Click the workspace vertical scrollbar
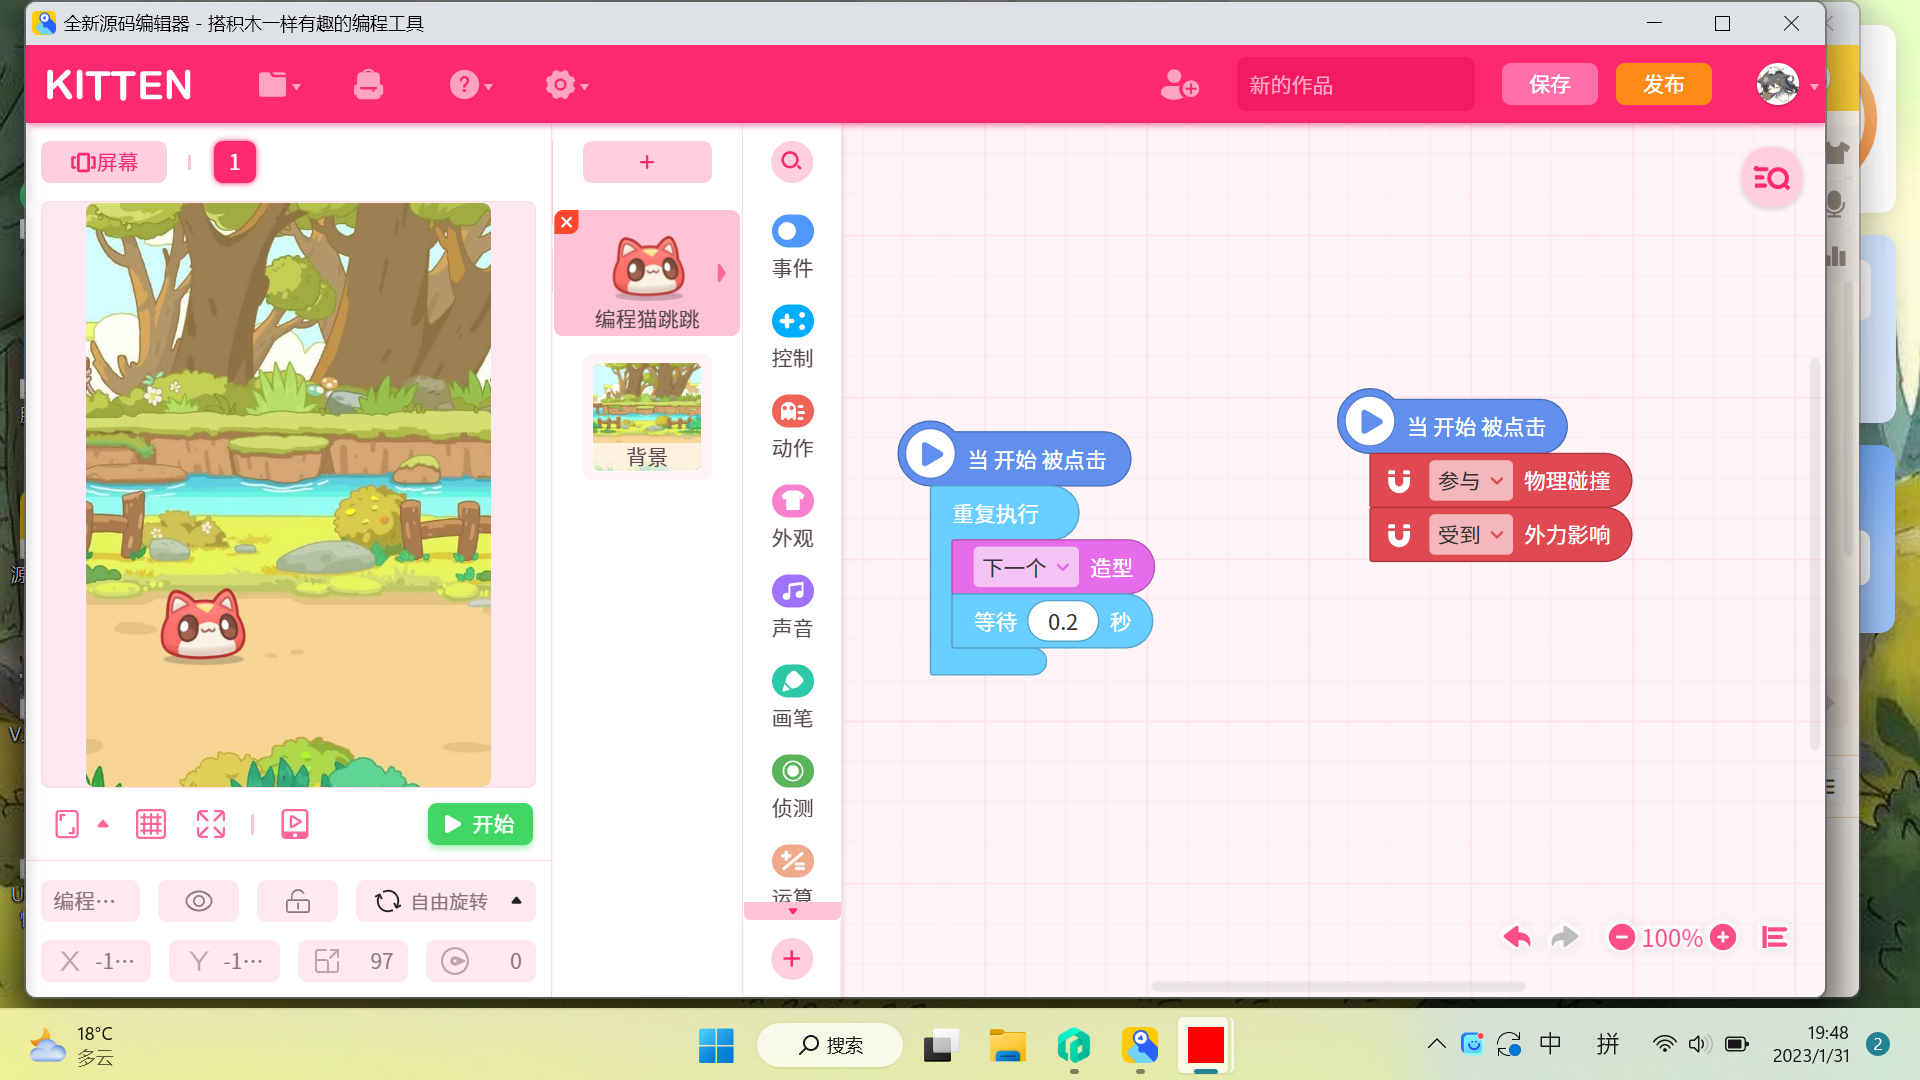 [1814, 554]
